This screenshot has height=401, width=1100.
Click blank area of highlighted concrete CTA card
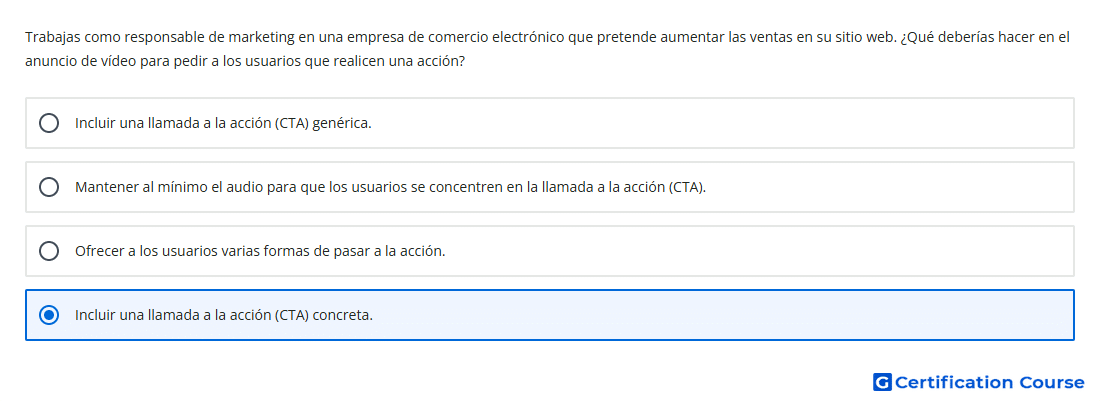point(723,315)
